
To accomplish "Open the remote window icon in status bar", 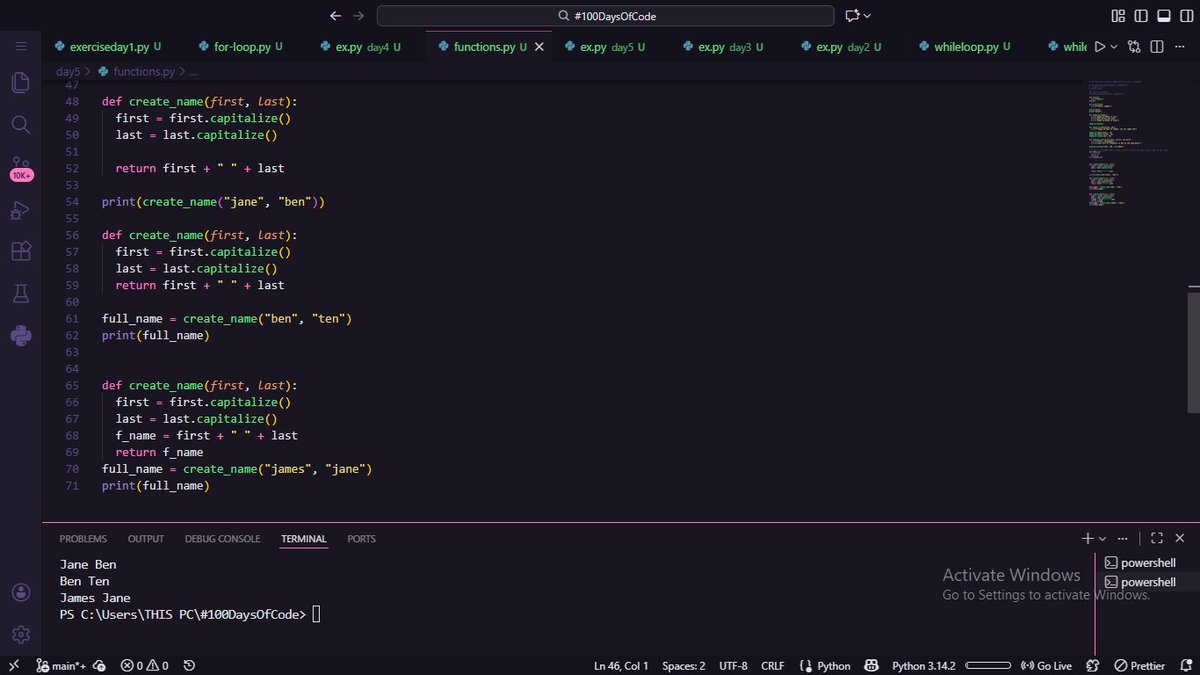I will [x=14, y=665].
